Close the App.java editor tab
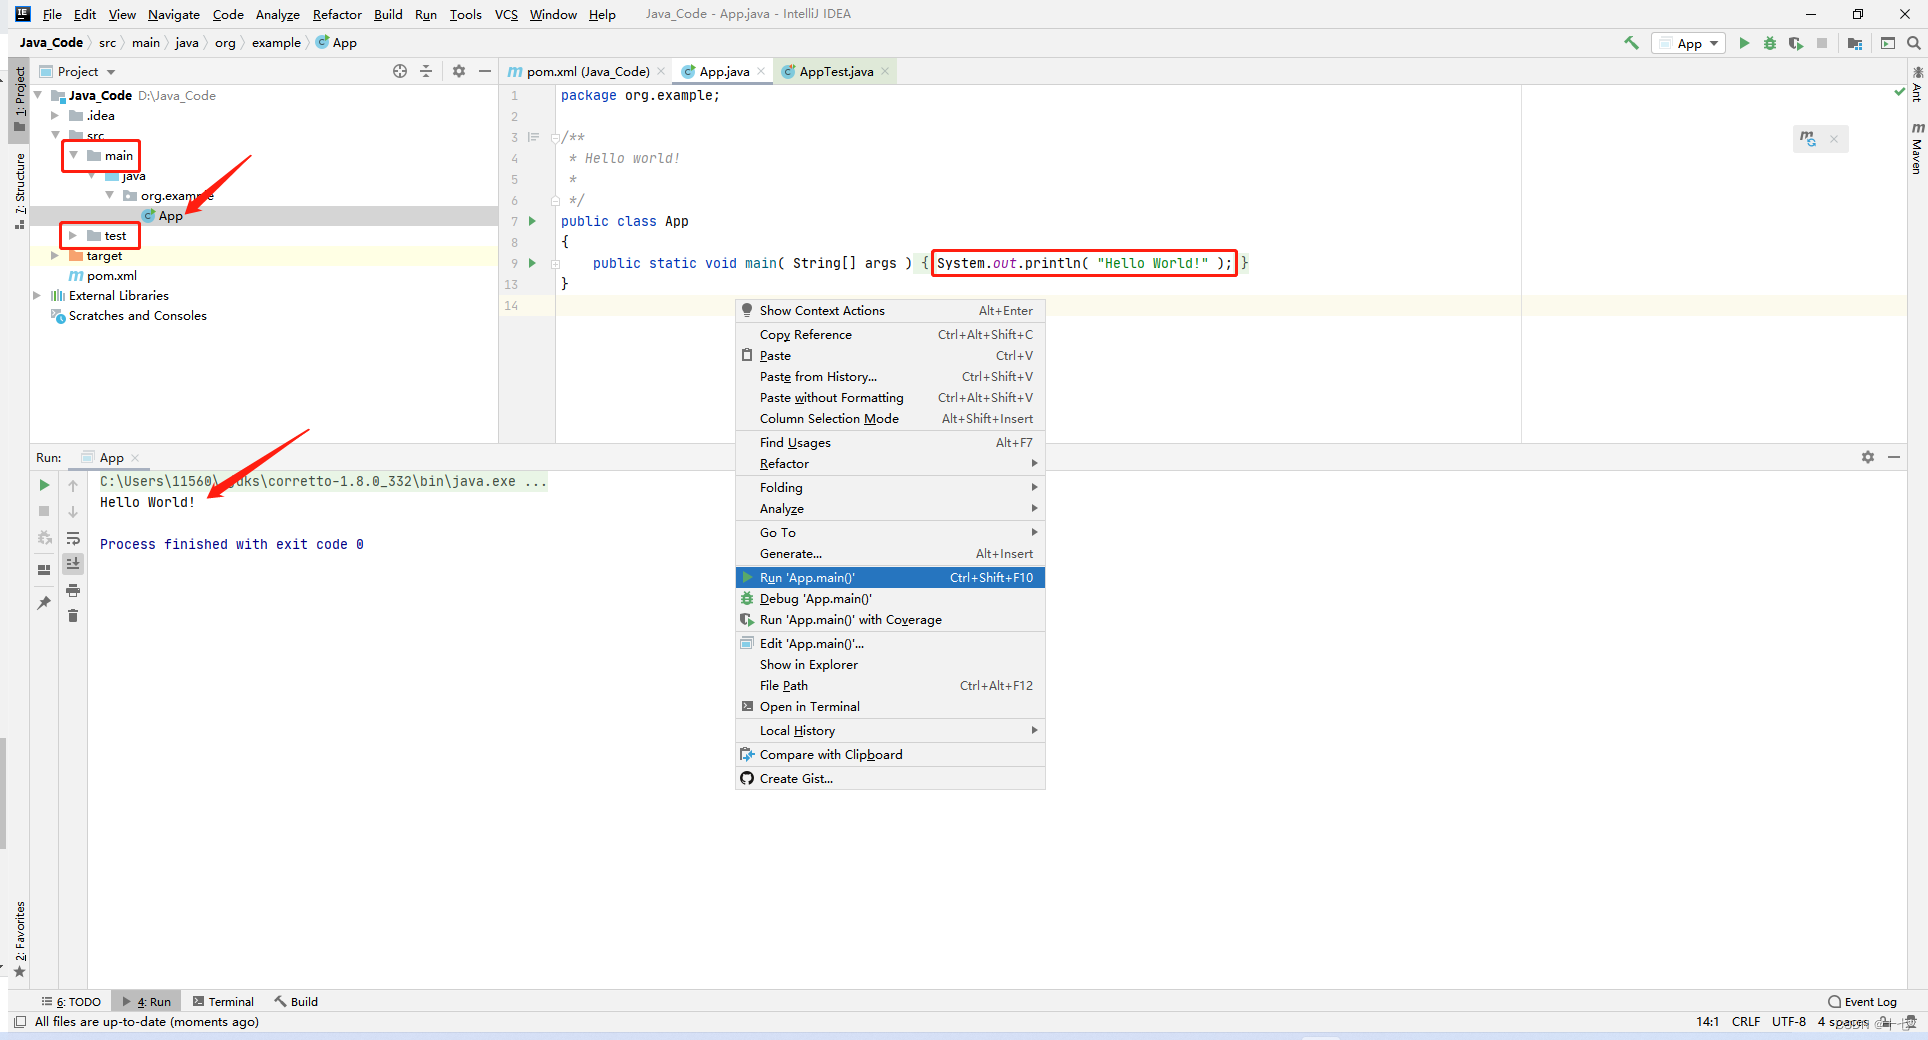 [761, 71]
